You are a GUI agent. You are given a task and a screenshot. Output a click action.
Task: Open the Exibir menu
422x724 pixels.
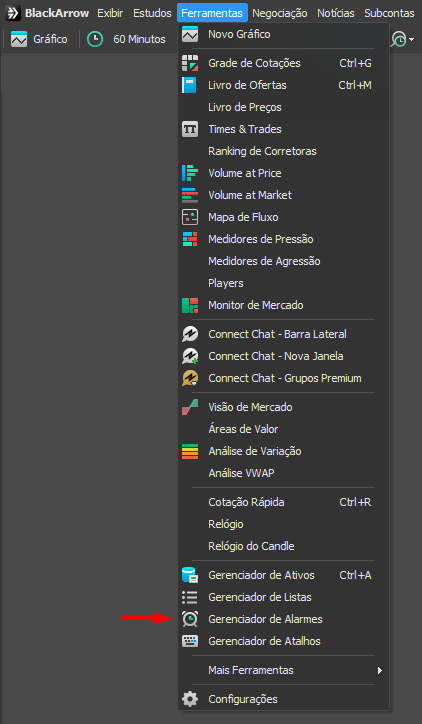110,13
